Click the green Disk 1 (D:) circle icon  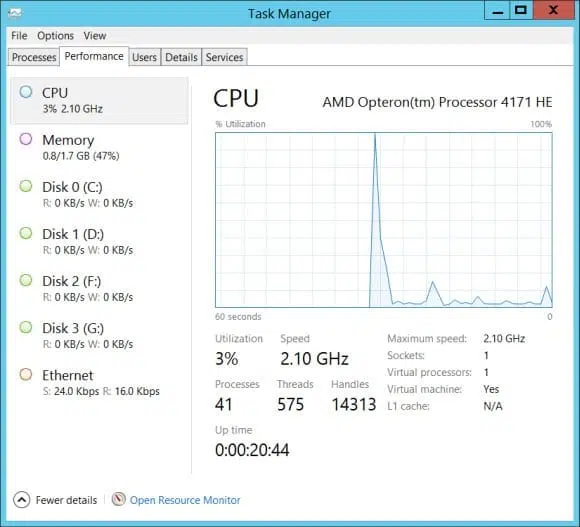[26, 233]
